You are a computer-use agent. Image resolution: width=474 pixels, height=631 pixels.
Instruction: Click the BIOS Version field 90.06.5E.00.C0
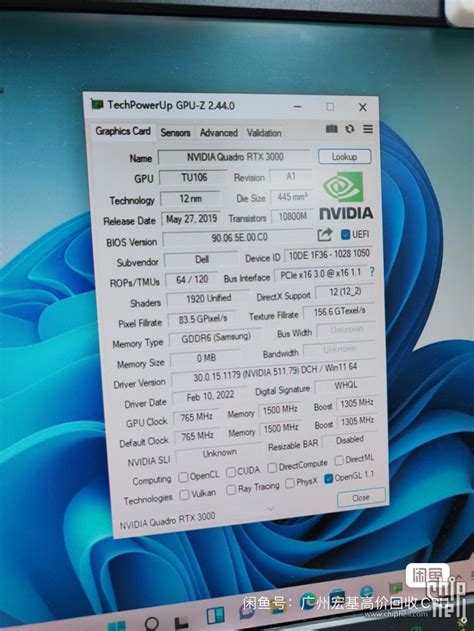click(239, 237)
